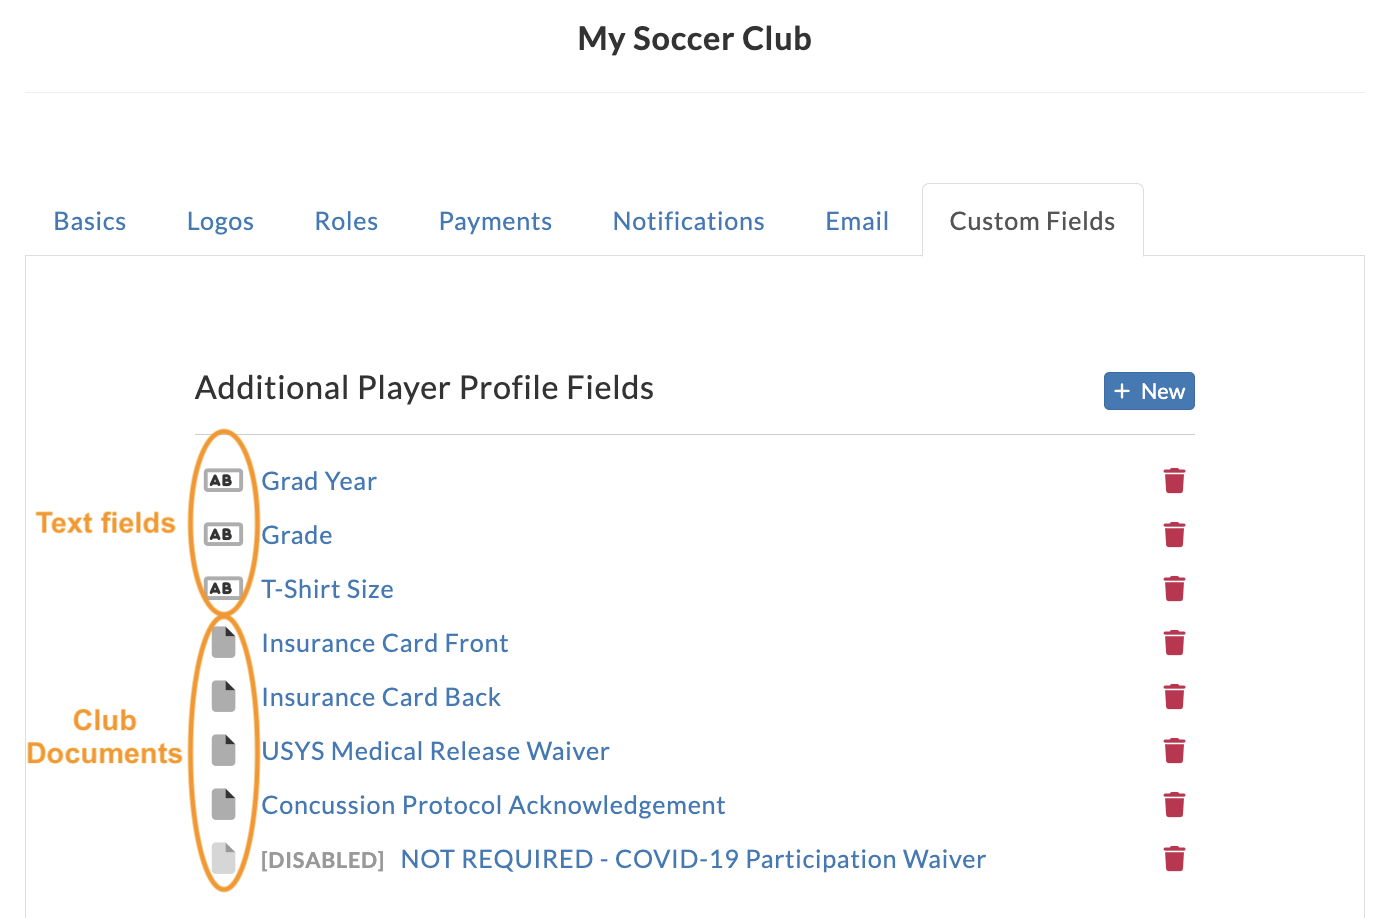Delete Insurance Card Back with trash icon
The image size is (1384, 918).
1174,697
